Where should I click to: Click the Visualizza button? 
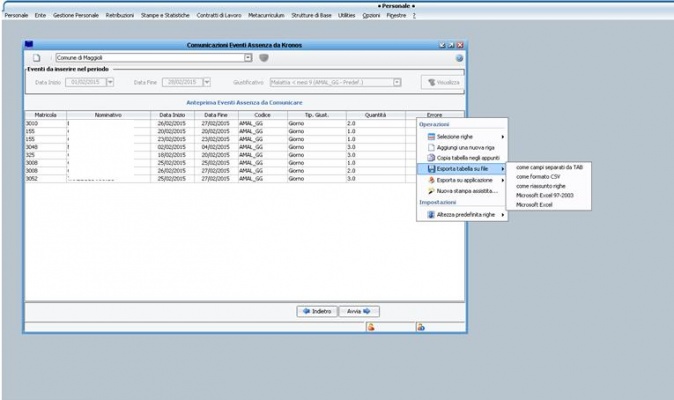coord(442,82)
